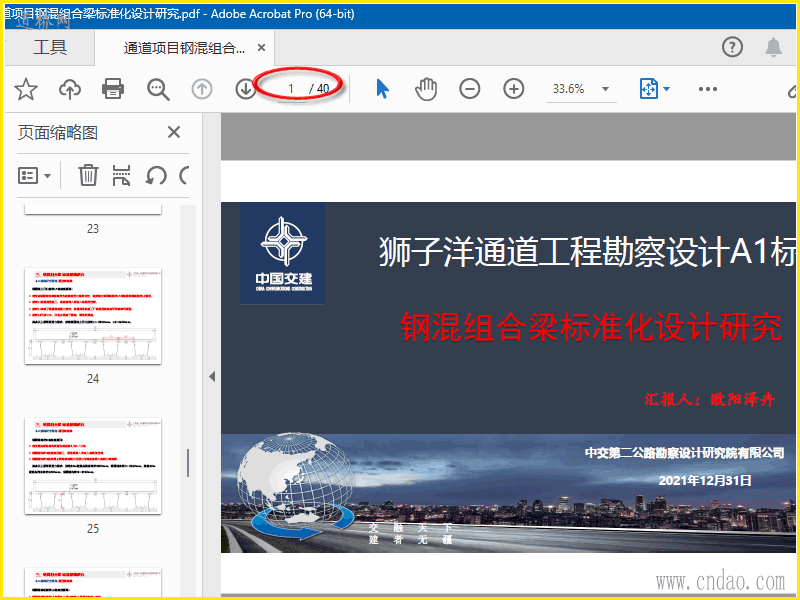This screenshot has width=800, height=600.
Task: Expand the fit page options arrow
Action: point(666,89)
